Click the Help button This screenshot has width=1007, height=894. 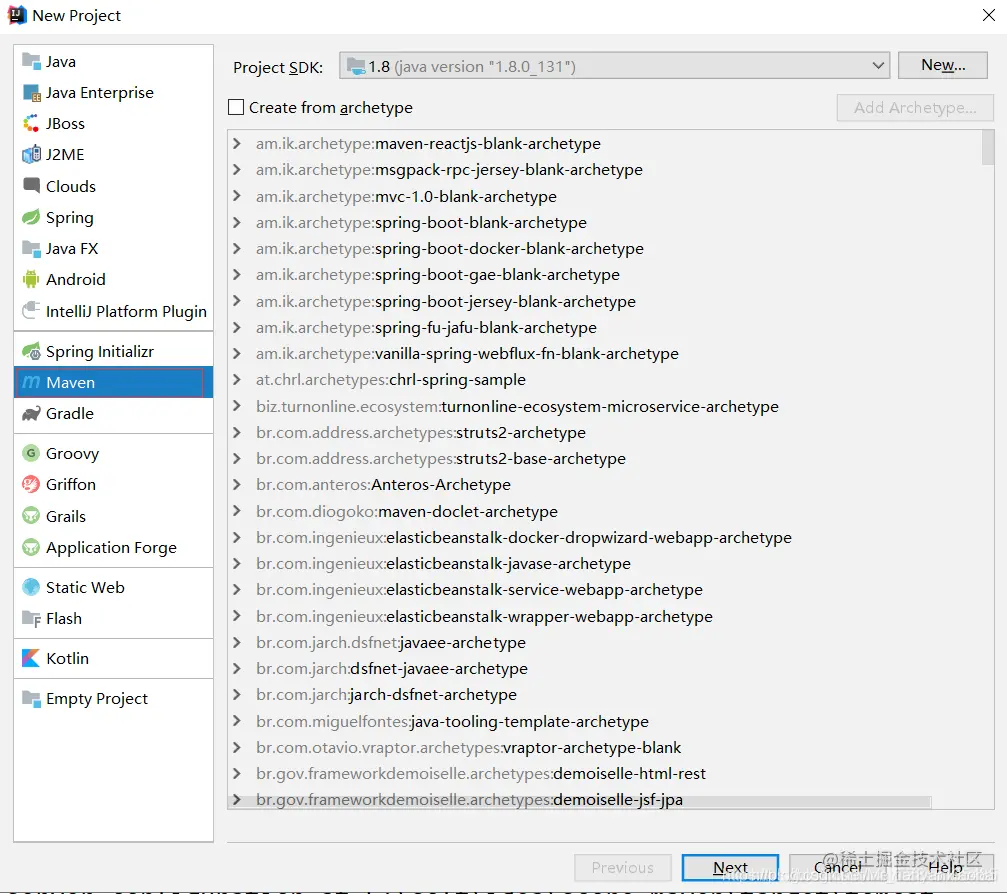point(945,868)
